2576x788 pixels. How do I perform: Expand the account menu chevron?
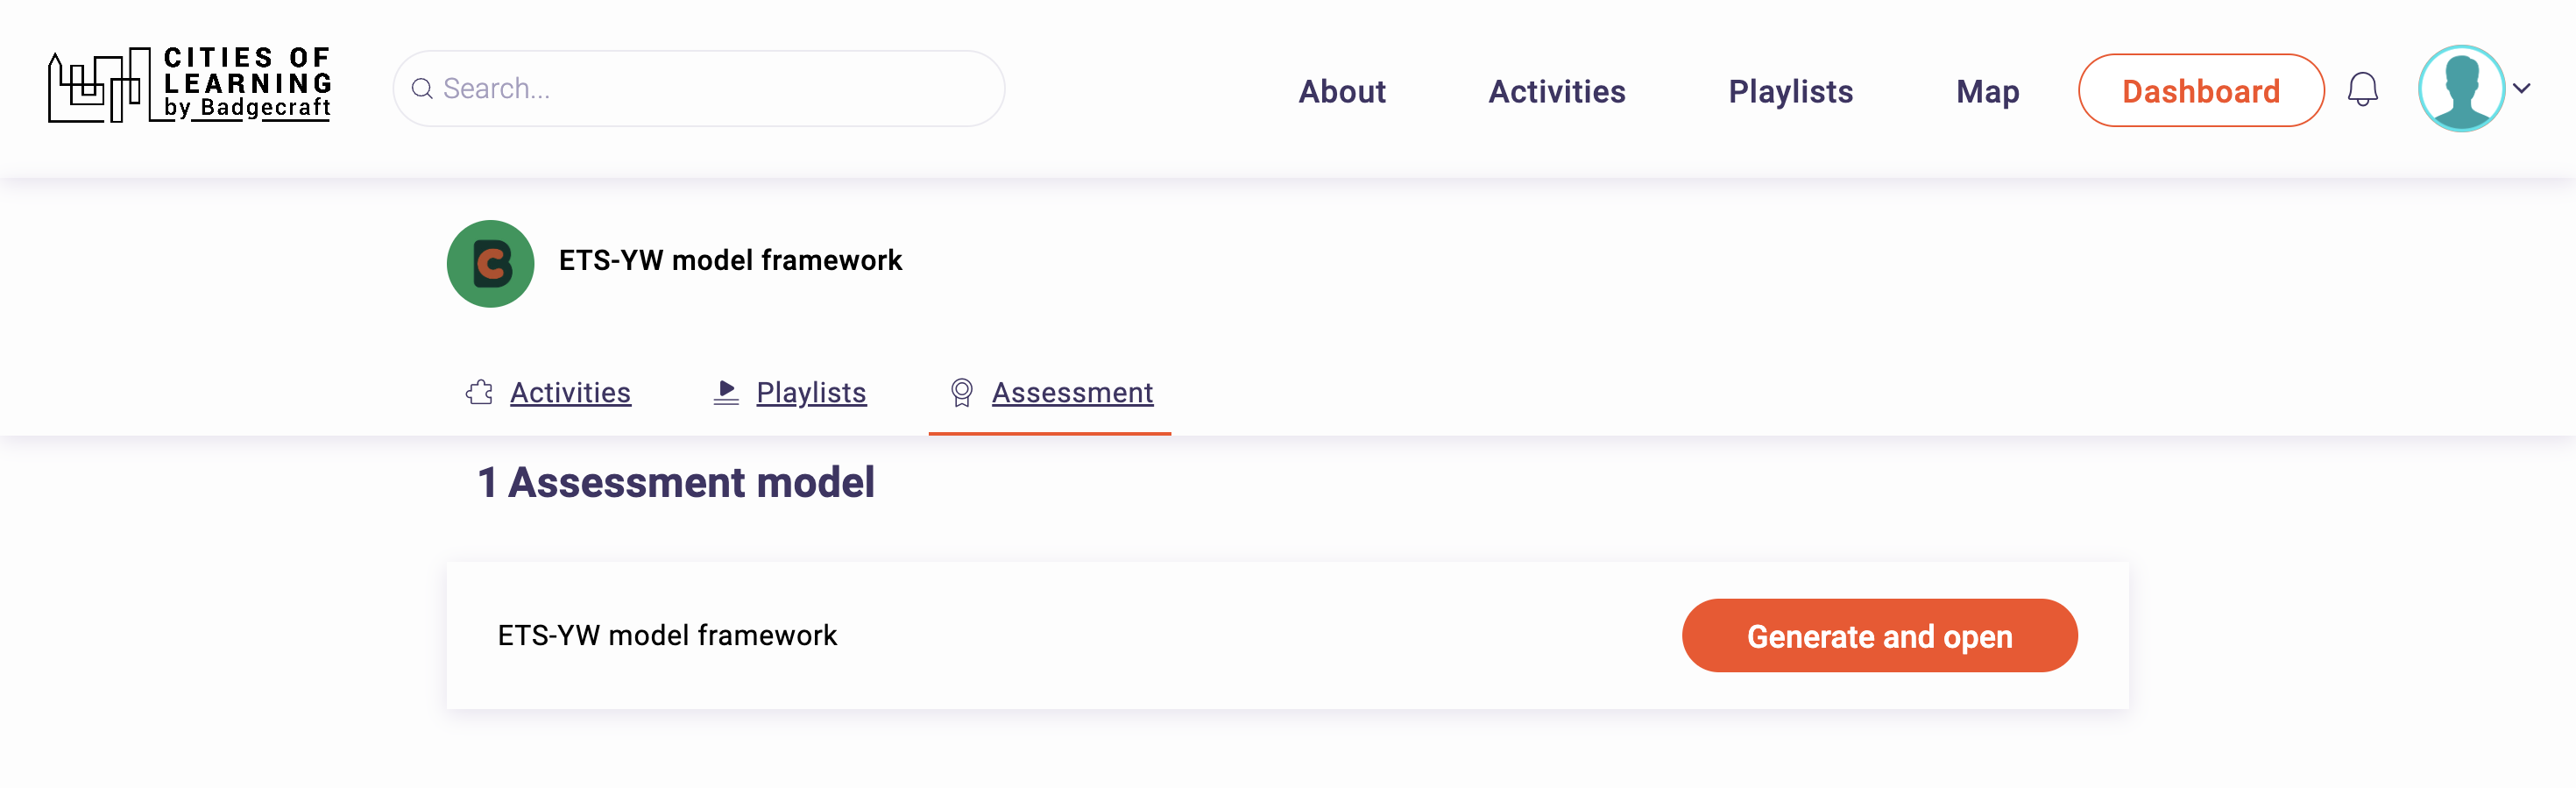click(2522, 89)
